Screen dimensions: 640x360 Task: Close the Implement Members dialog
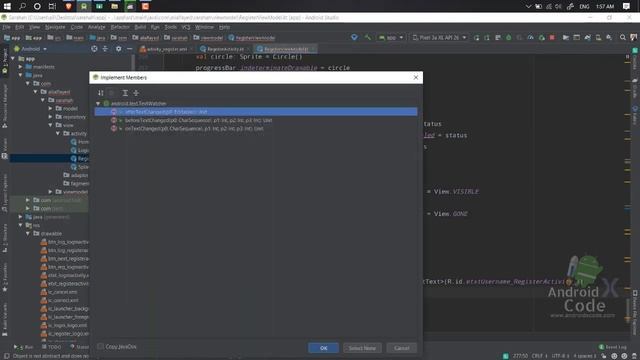(x=416, y=77)
